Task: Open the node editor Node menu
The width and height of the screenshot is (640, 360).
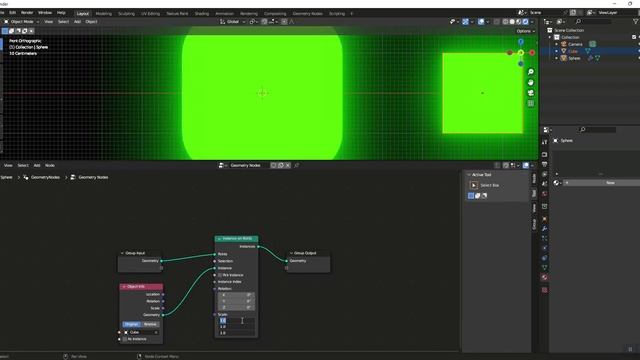Action: tap(50, 165)
